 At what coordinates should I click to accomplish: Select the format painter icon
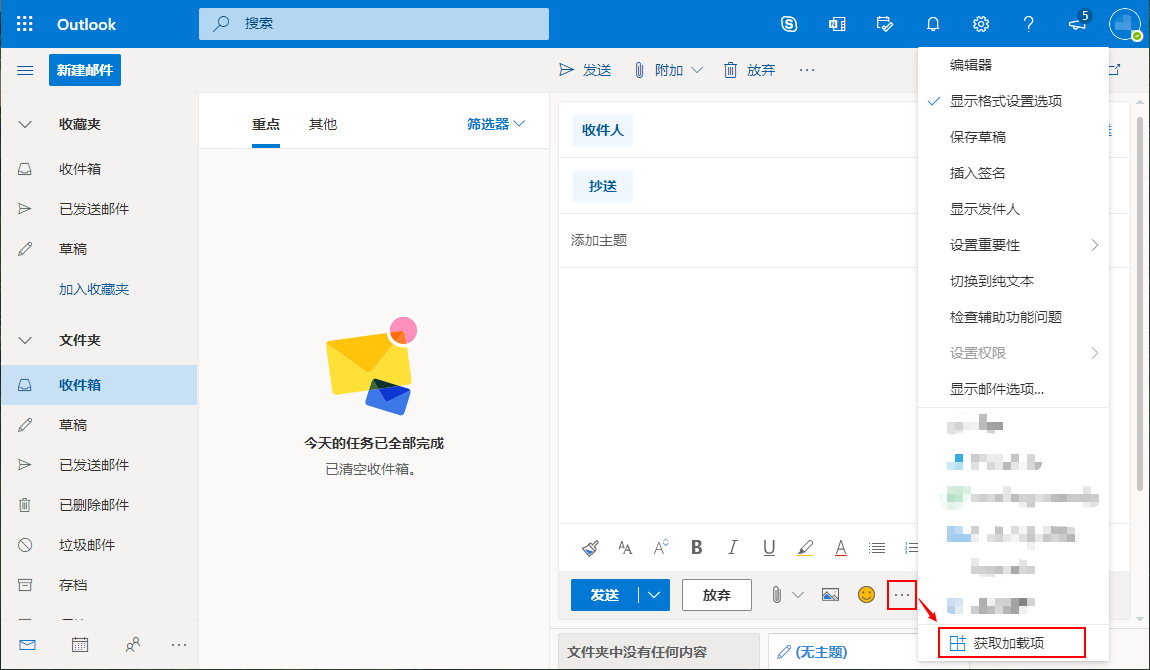point(590,548)
